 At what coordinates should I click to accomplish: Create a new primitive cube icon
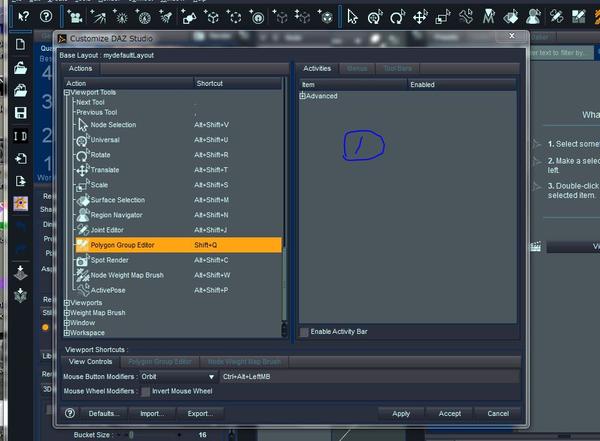tap(212, 17)
